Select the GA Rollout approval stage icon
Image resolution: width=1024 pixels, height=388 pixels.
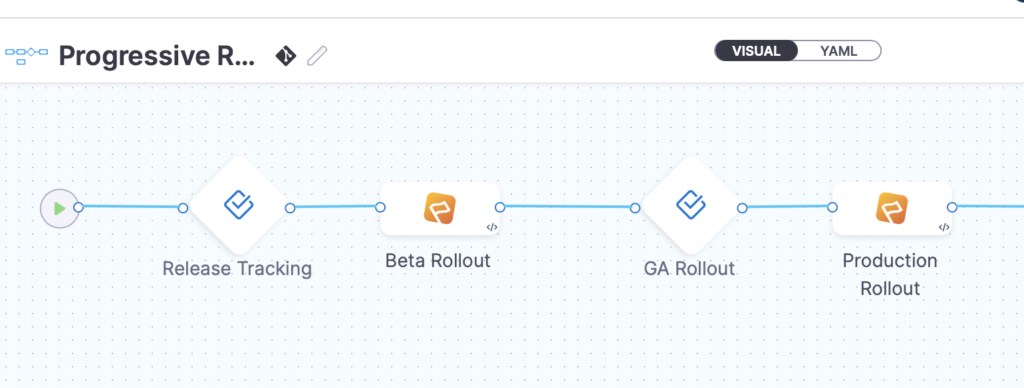(690, 205)
